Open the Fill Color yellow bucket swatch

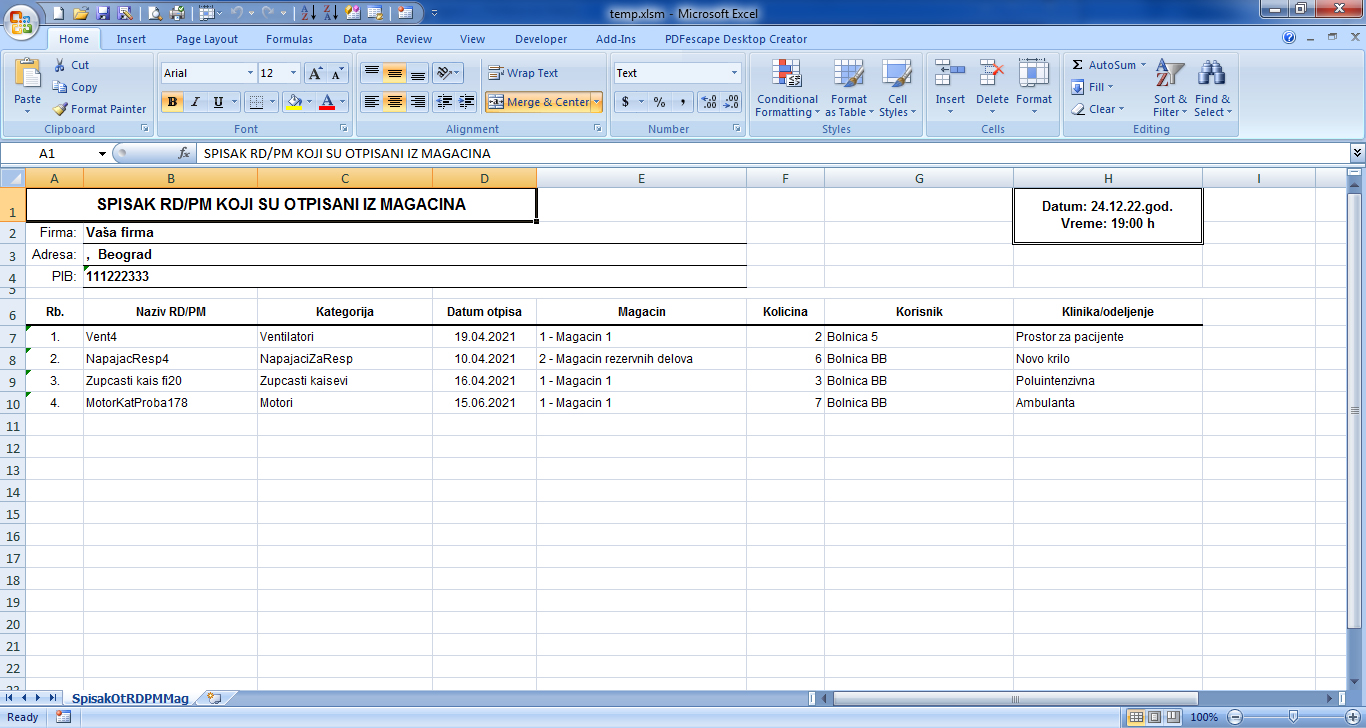pyautogui.click(x=293, y=102)
